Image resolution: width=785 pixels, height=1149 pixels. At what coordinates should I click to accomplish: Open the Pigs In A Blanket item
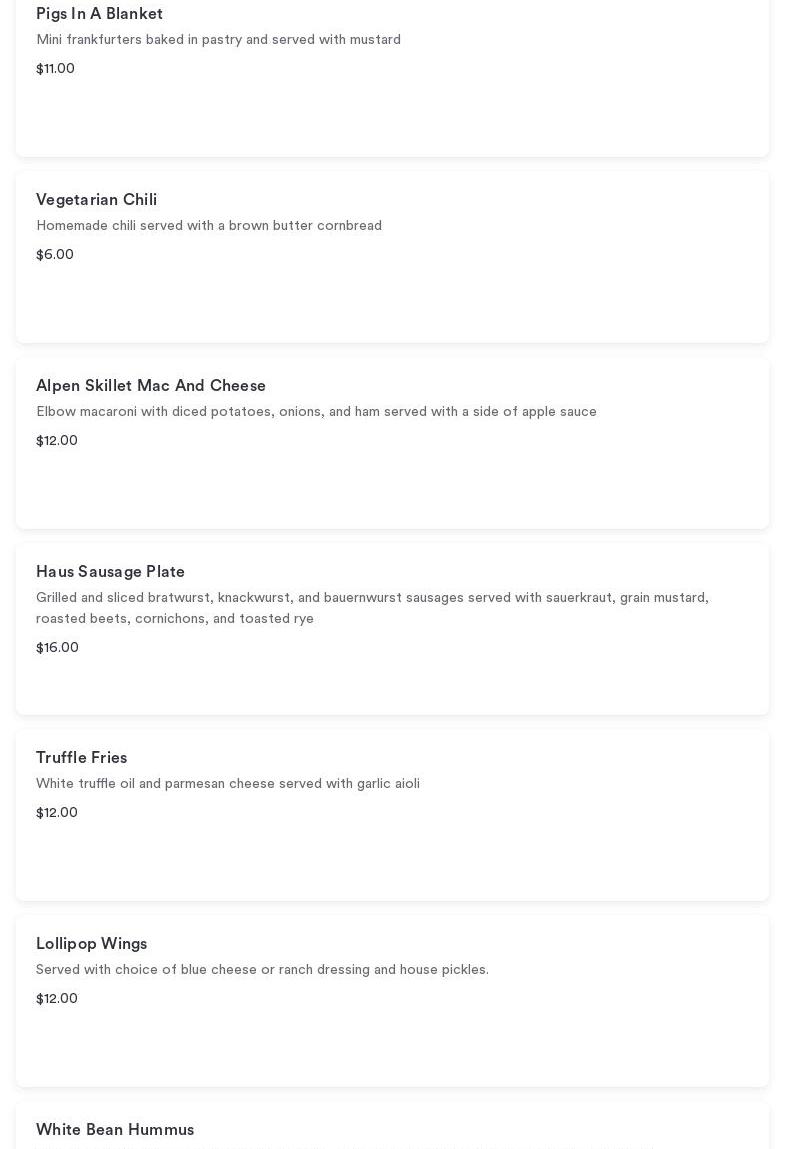coord(99,14)
